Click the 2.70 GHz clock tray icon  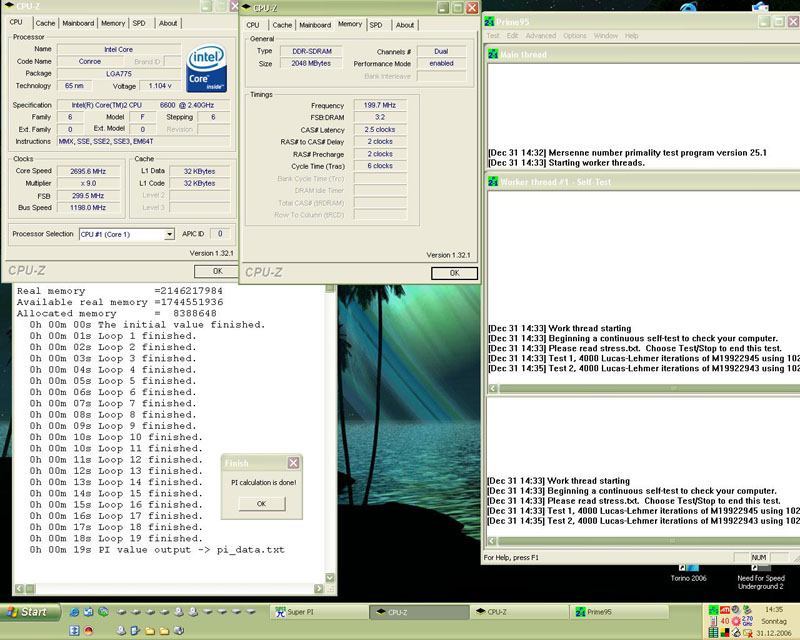(747, 621)
